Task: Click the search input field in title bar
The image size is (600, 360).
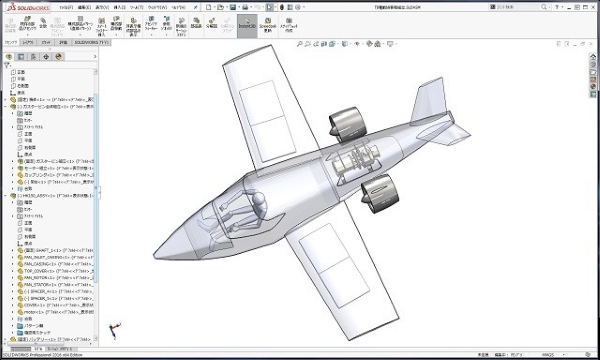Action: (518, 7)
